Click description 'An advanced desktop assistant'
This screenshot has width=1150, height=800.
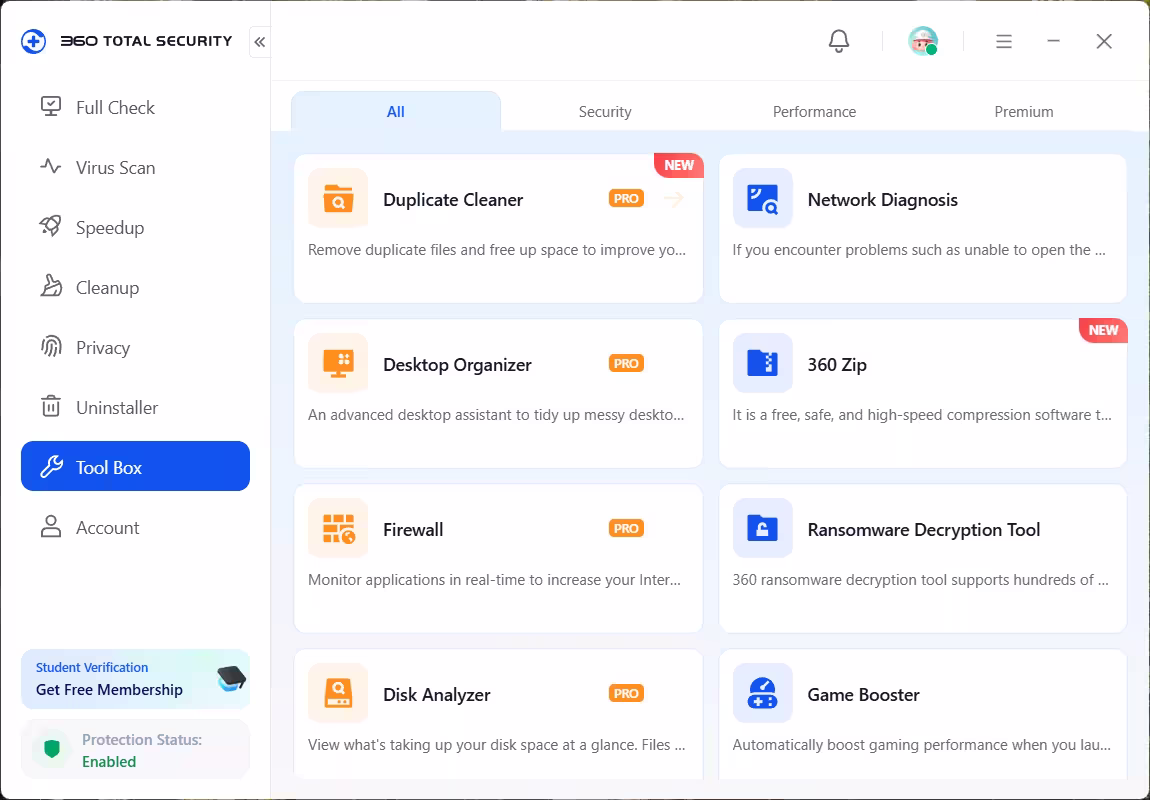pos(496,415)
